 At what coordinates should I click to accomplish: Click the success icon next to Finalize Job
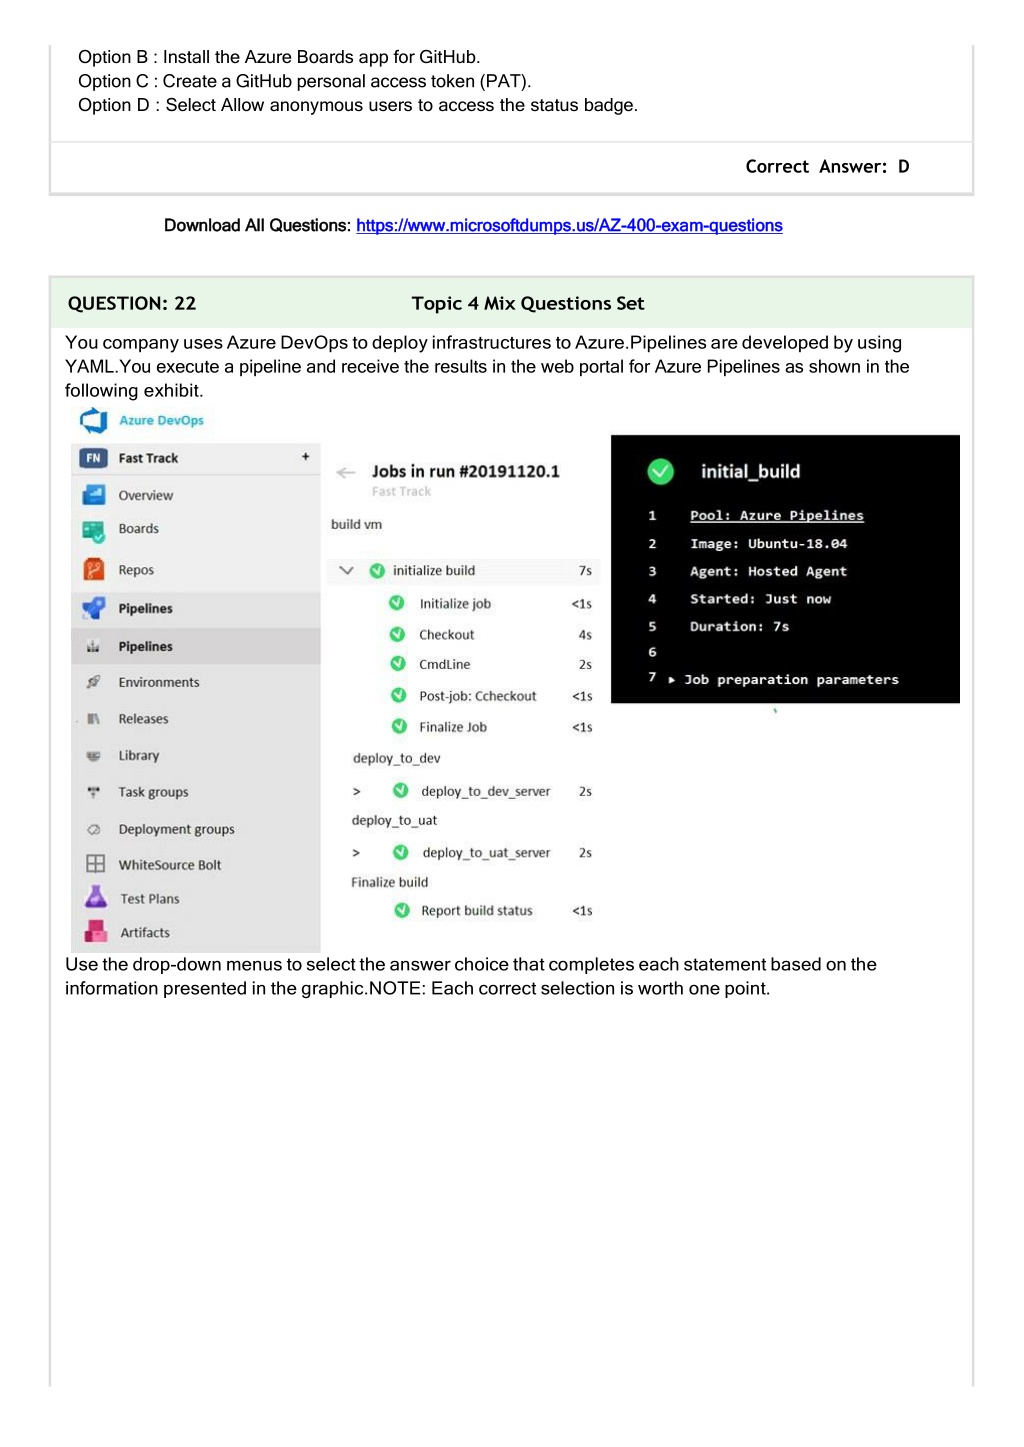pyautogui.click(x=399, y=726)
